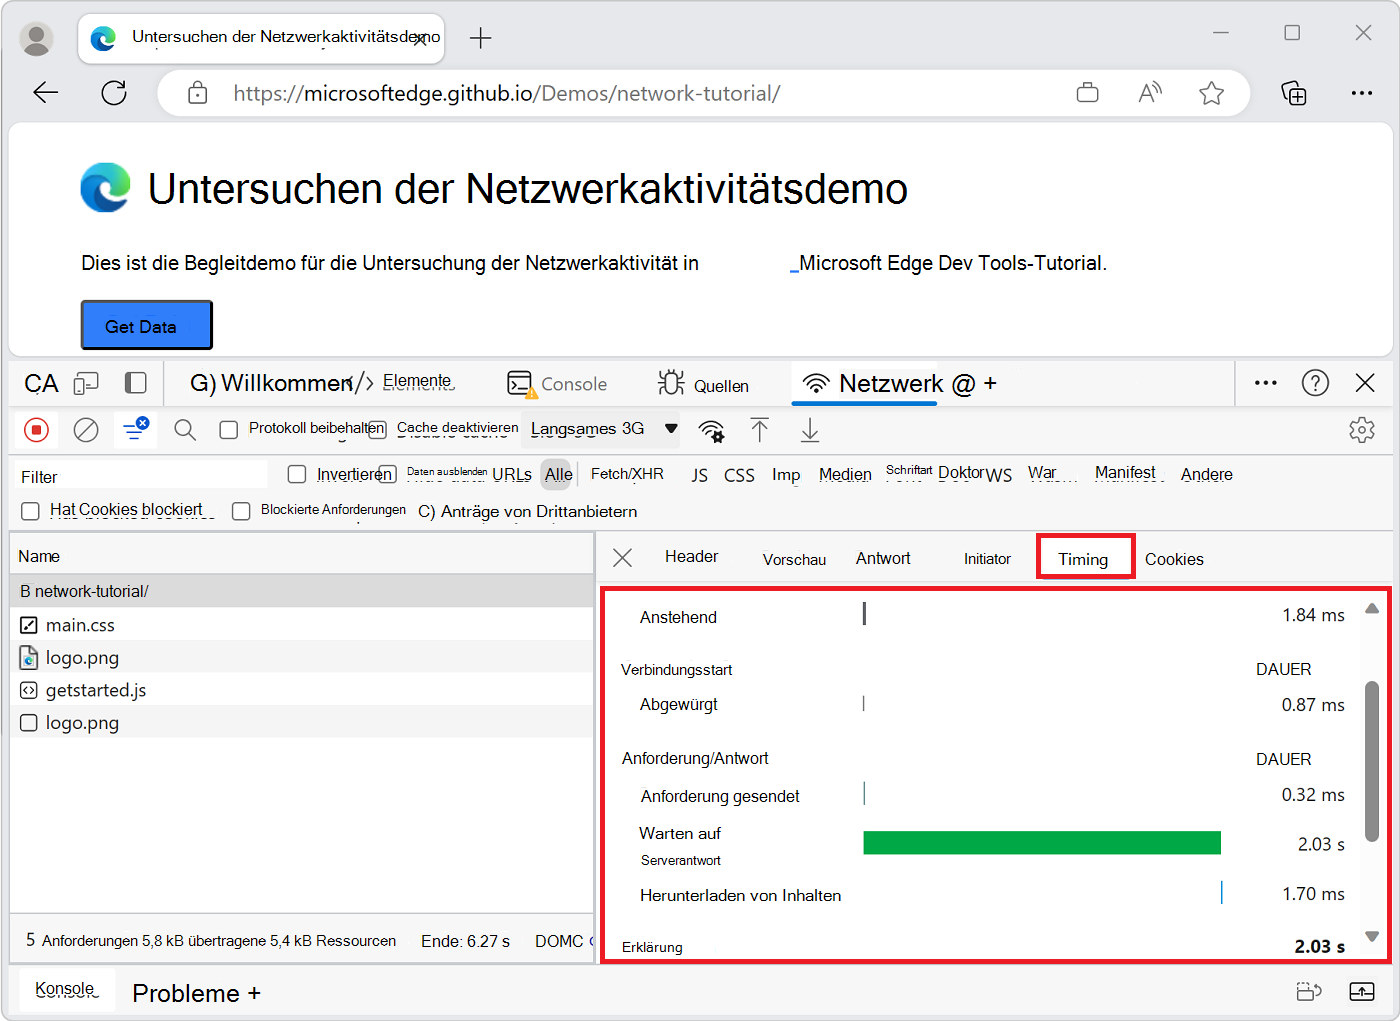1400x1021 pixels.
Task: Filter requests by Medien type
Action: tap(845, 475)
